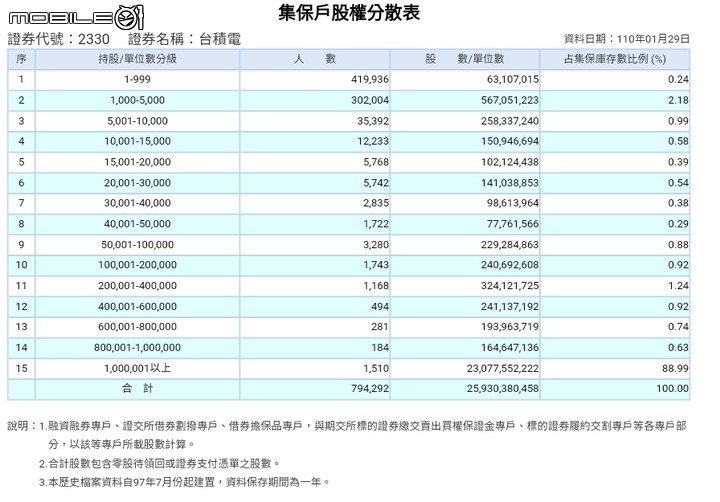Click the 1,000,001以上 range cell
720x502 pixels.
tap(137, 368)
